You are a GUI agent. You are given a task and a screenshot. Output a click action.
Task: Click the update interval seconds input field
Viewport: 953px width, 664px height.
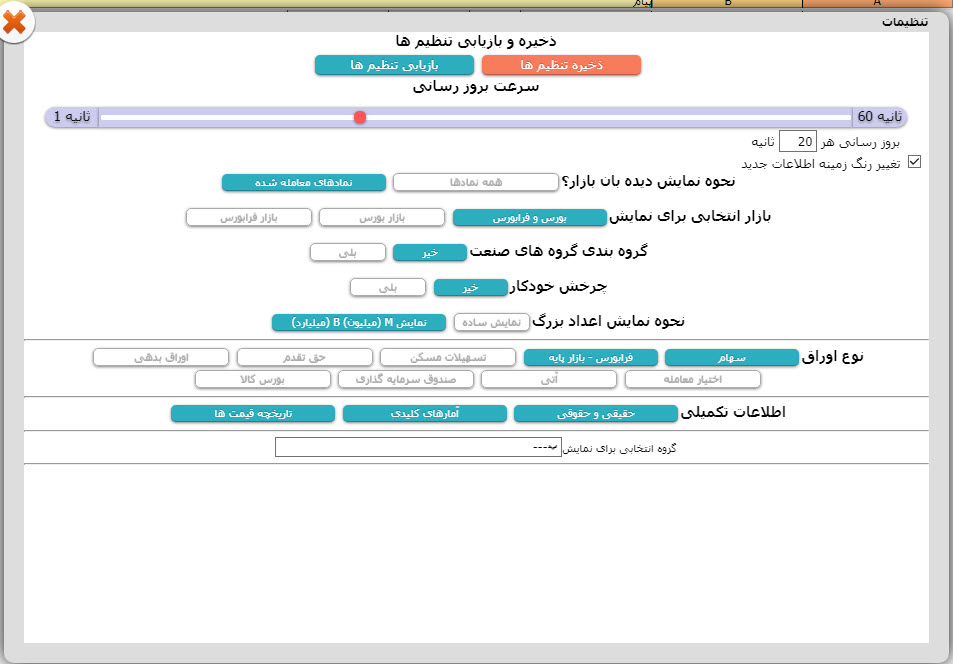(x=798, y=142)
